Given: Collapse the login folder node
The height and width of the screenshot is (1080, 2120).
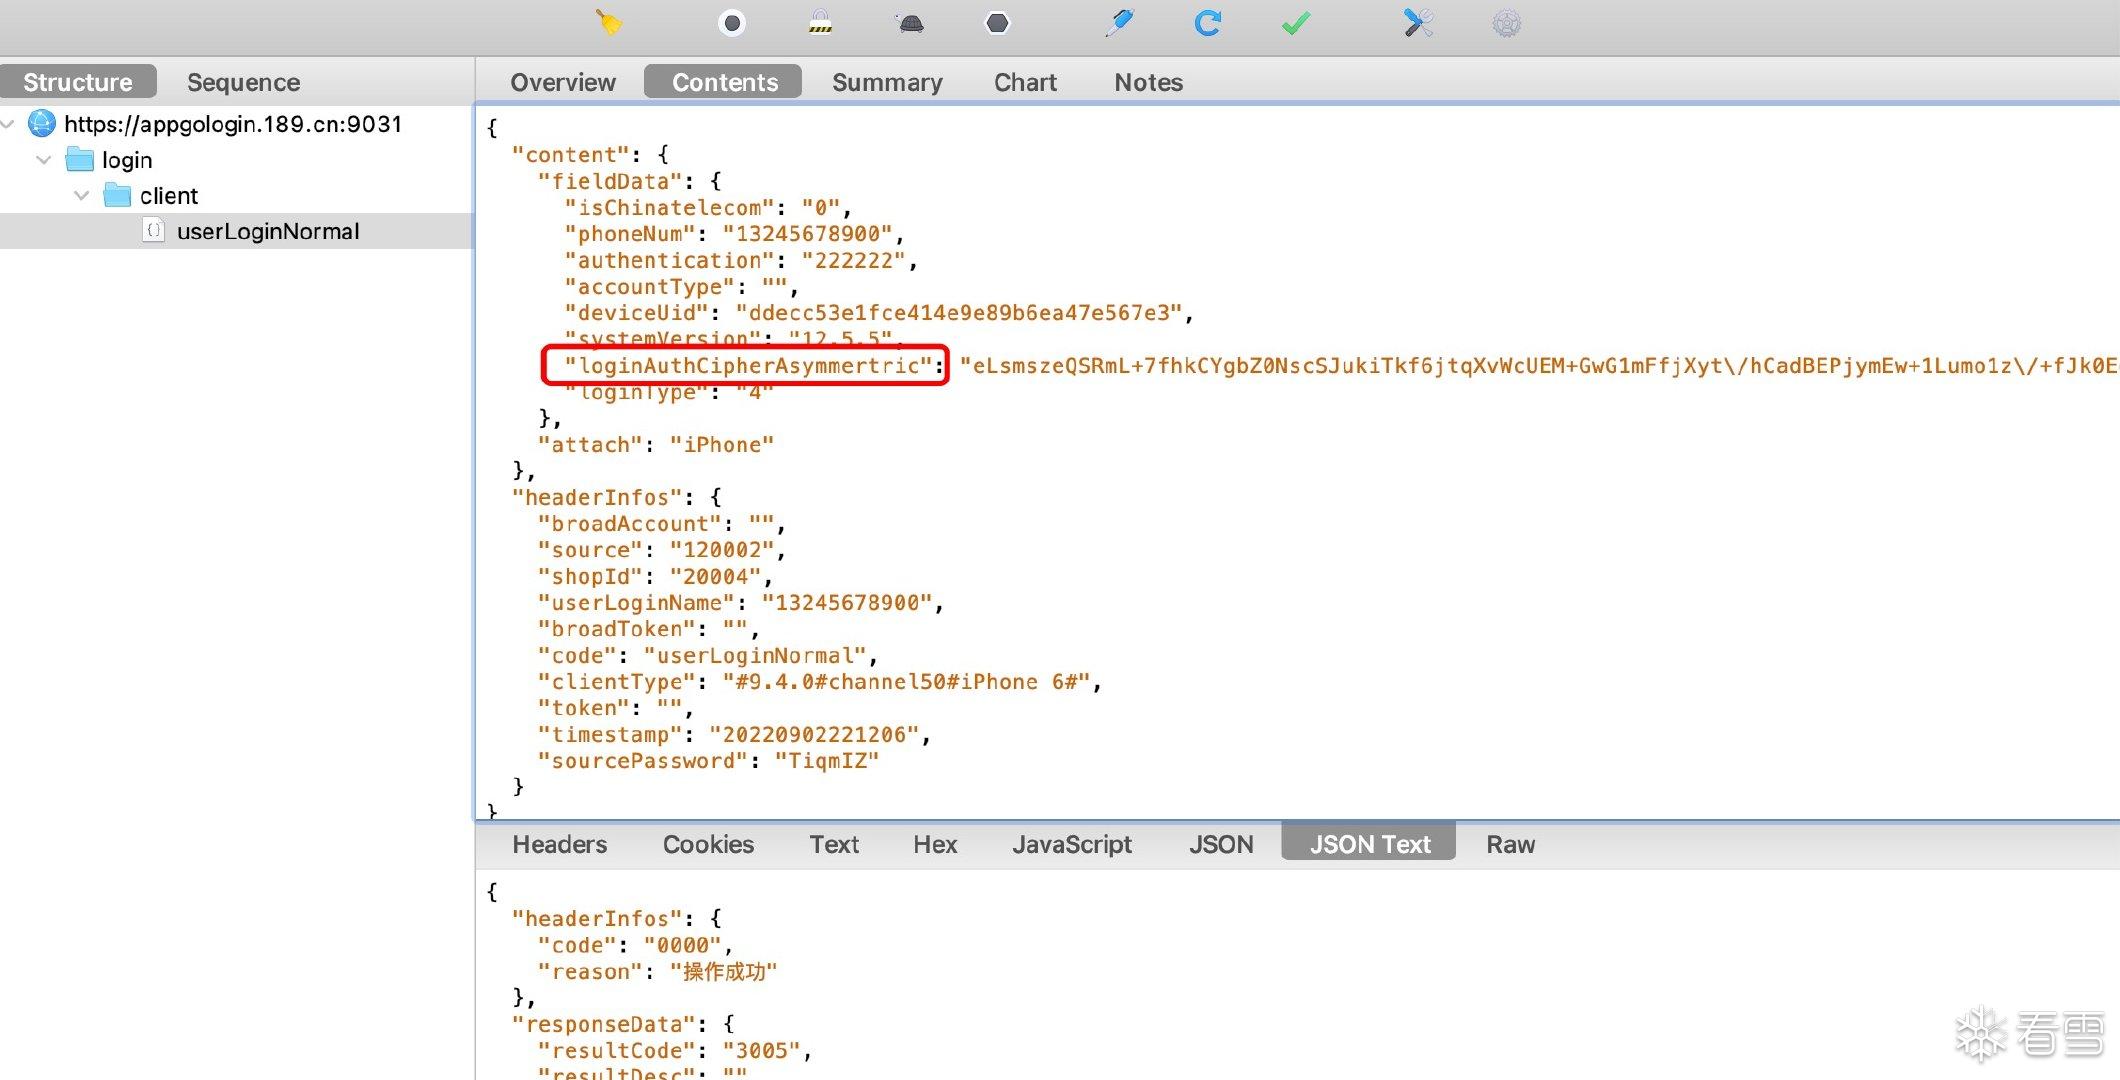Looking at the screenshot, I should click(x=44, y=160).
